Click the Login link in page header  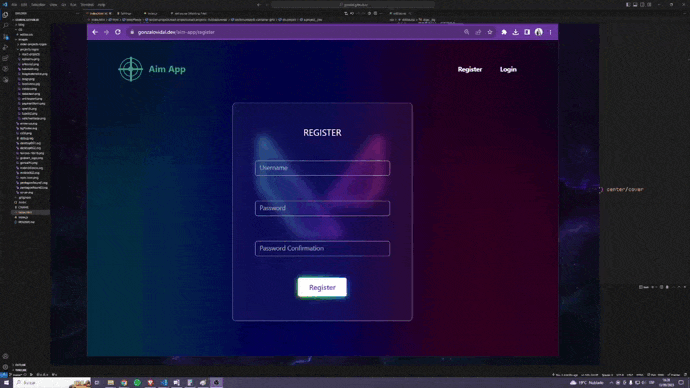[x=508, y=70]
